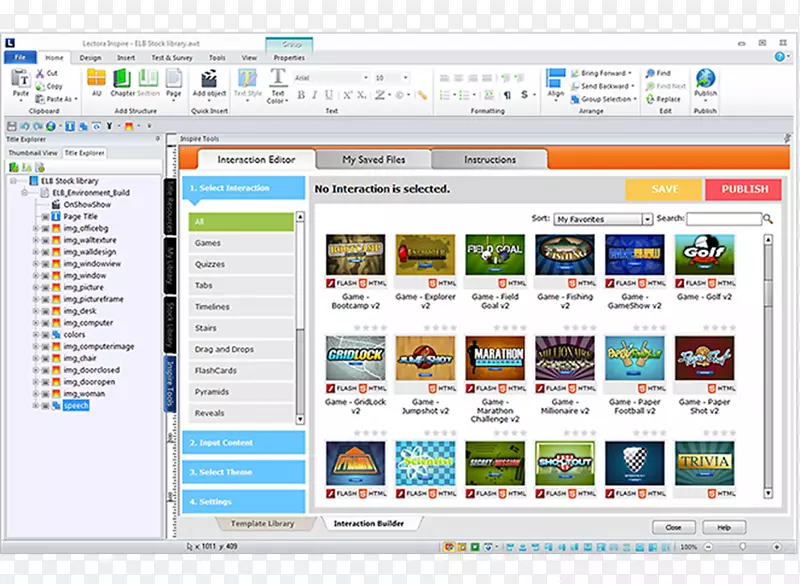Click the Publish globe icon

pos(706,78)
